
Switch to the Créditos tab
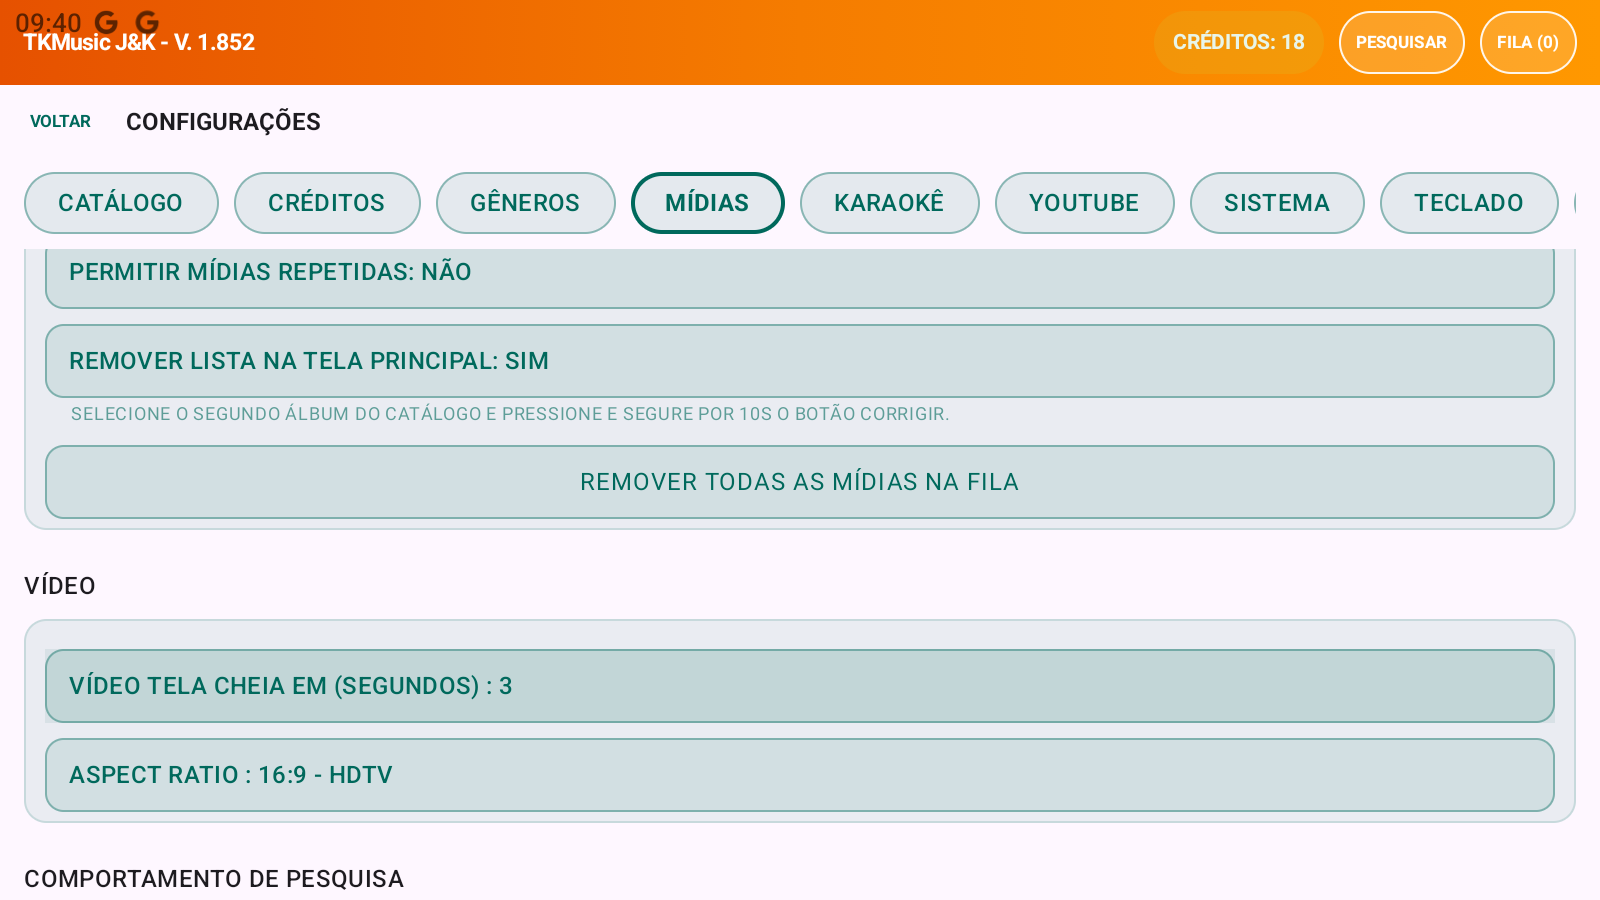[x=327, y=203]
